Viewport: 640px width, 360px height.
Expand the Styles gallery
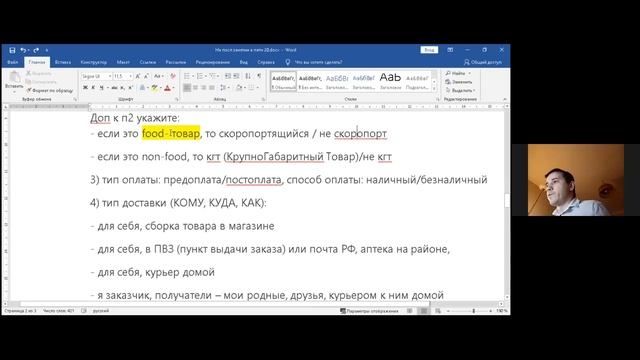434,88
